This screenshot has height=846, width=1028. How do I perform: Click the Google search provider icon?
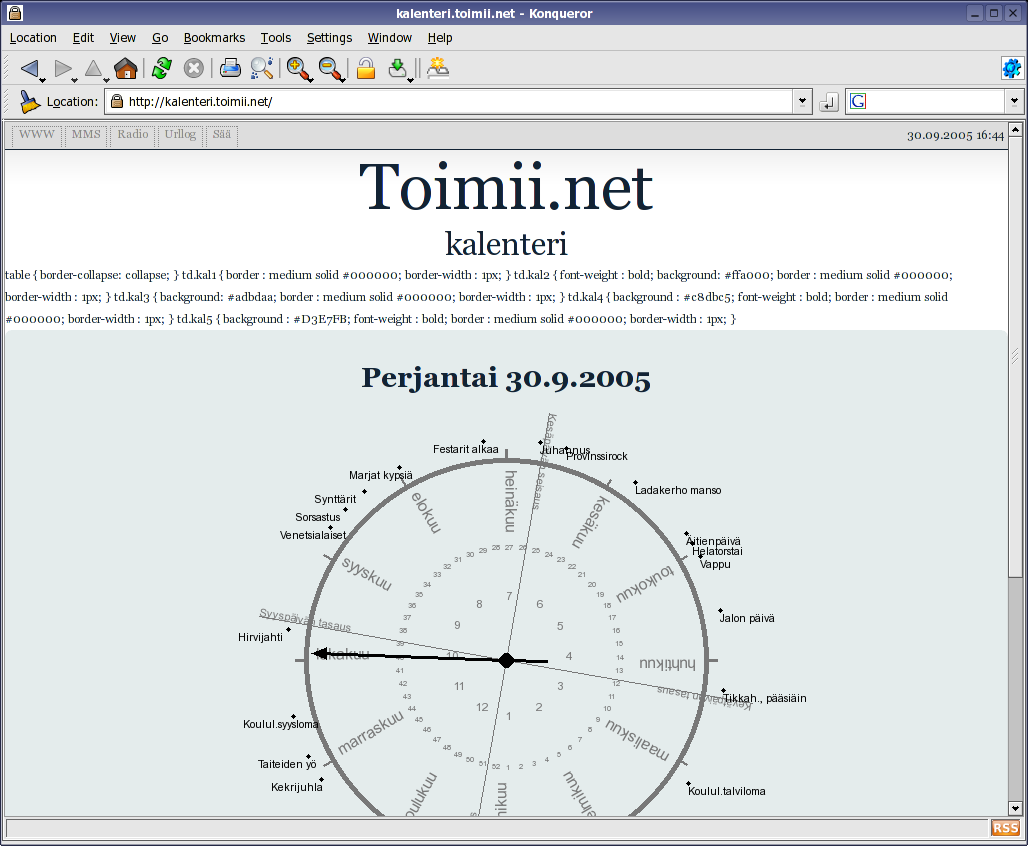(x=858, y=101)
